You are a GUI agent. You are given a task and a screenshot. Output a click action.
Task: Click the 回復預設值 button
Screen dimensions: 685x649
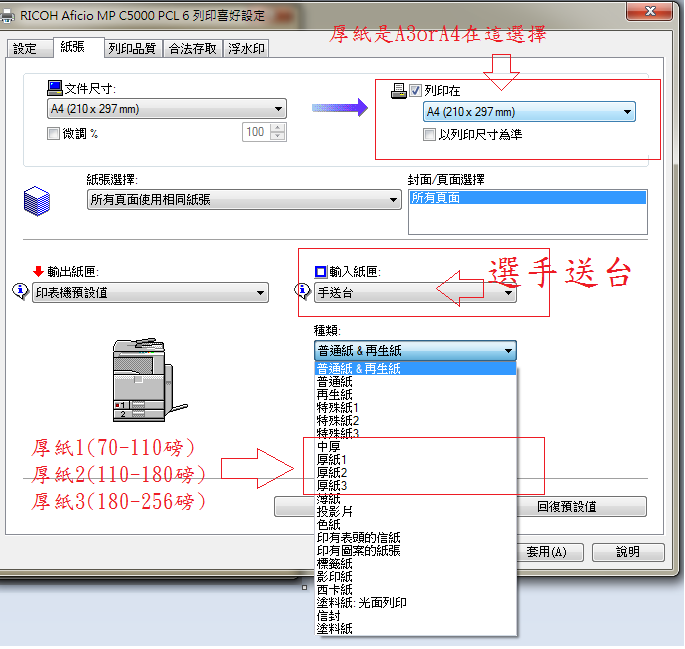(582, 507)
